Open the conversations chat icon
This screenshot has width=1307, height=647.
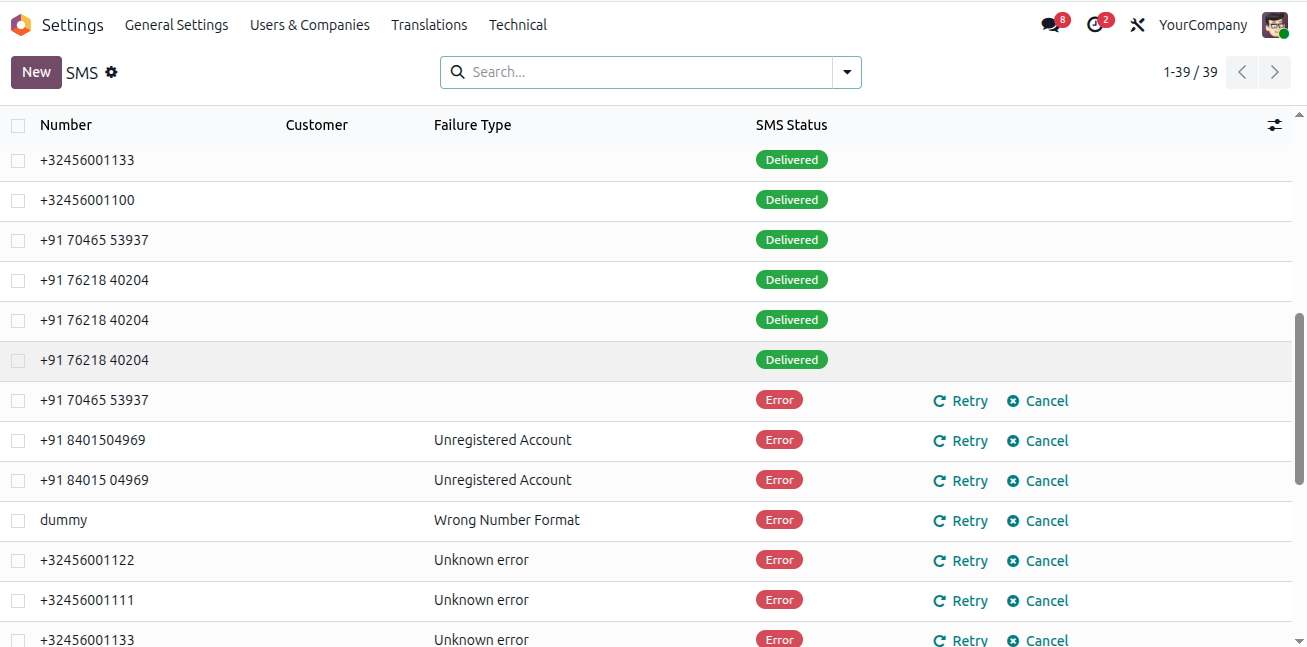1050,25
